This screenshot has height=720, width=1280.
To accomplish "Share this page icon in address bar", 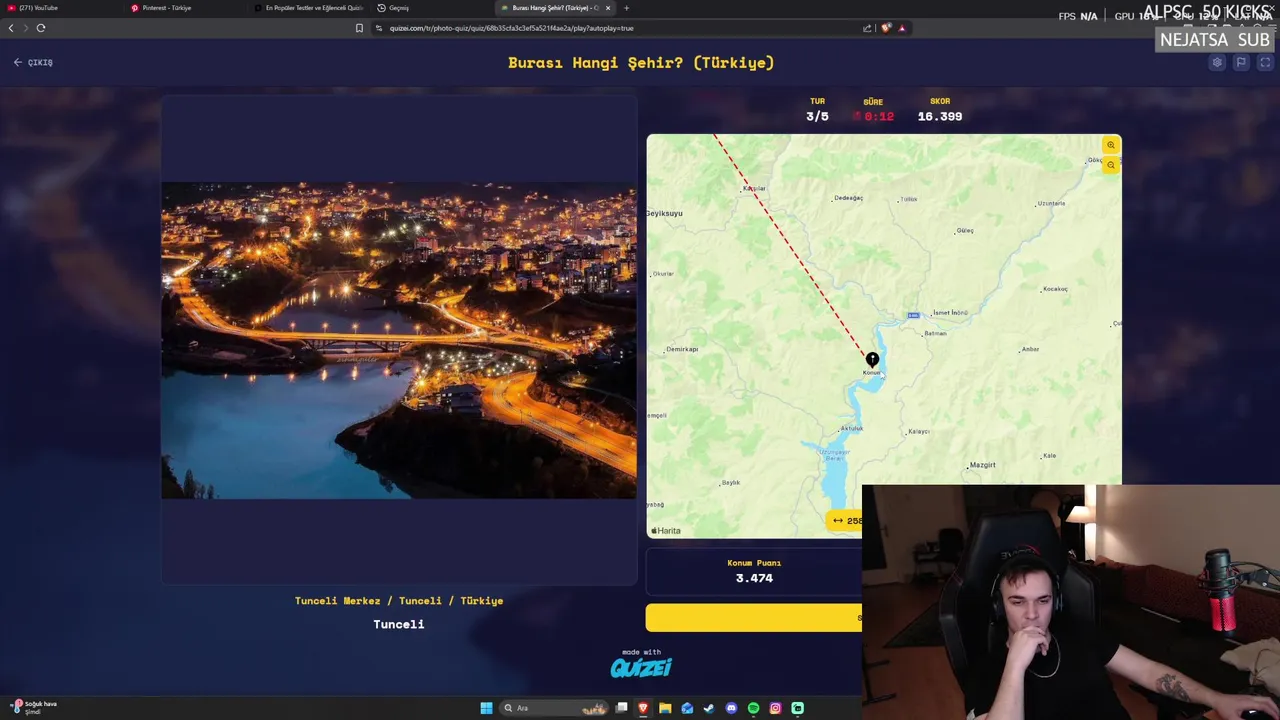I will tap(867, 28).
